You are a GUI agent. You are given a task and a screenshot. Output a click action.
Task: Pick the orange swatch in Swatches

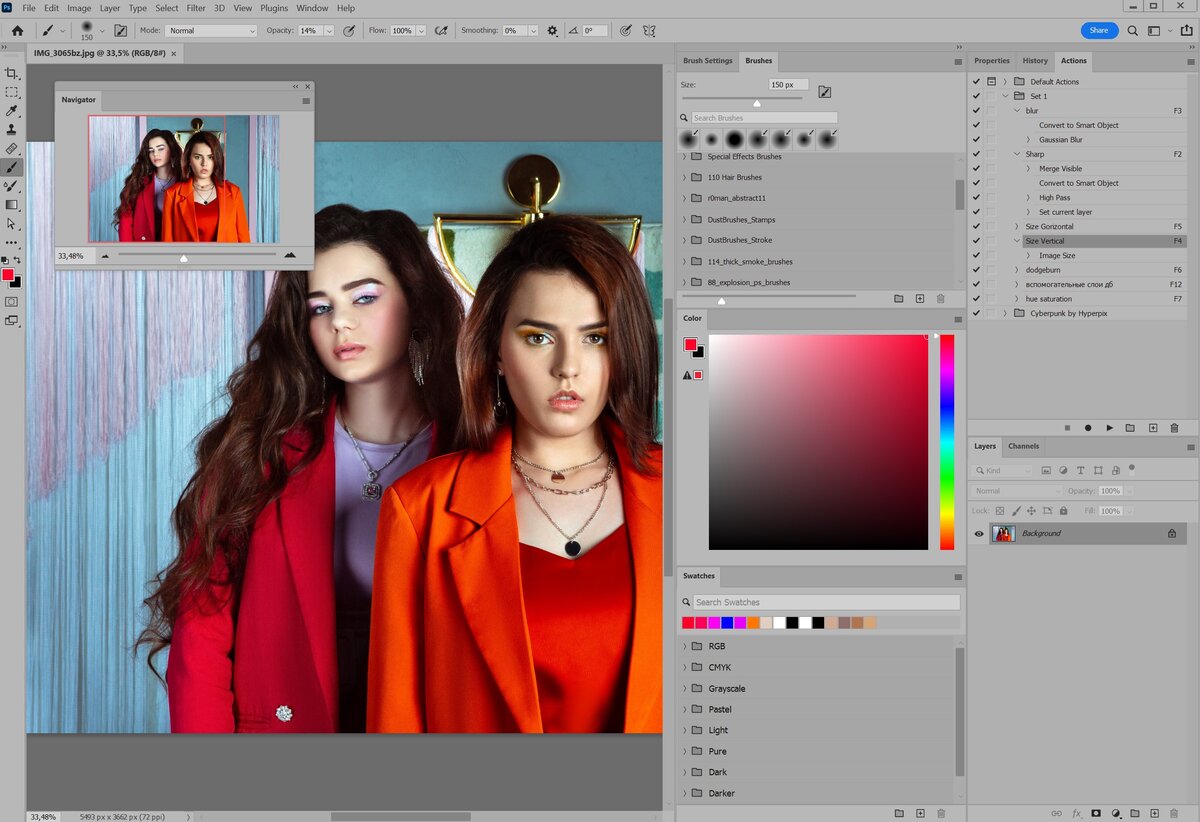click(x=753, y=623)
